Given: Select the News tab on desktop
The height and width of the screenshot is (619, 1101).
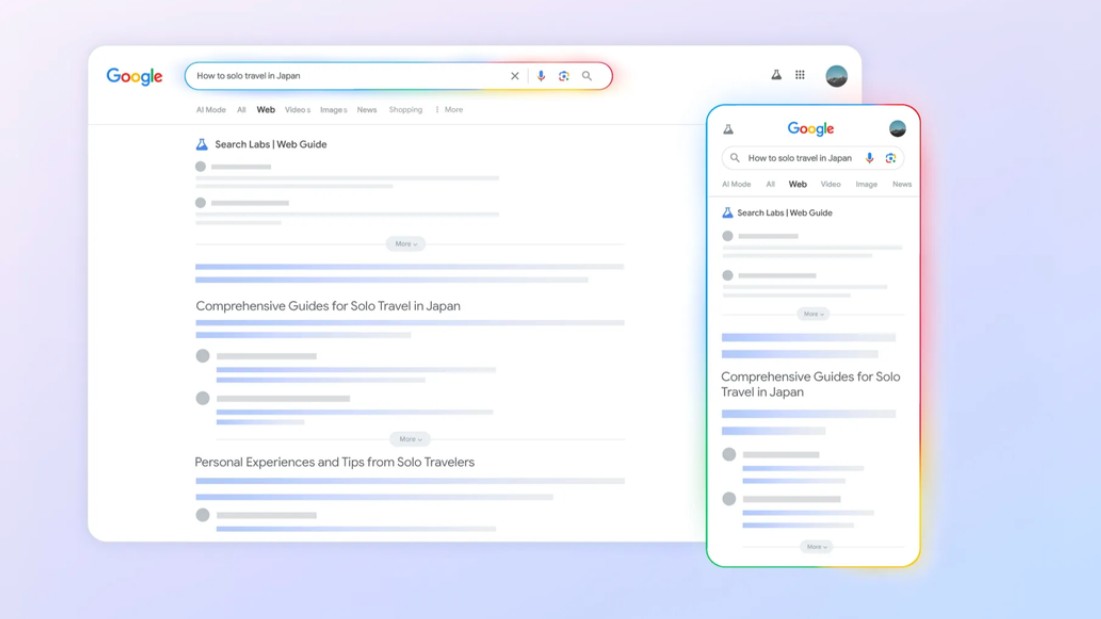Looking at the screenshot, I should coord(367,109).
